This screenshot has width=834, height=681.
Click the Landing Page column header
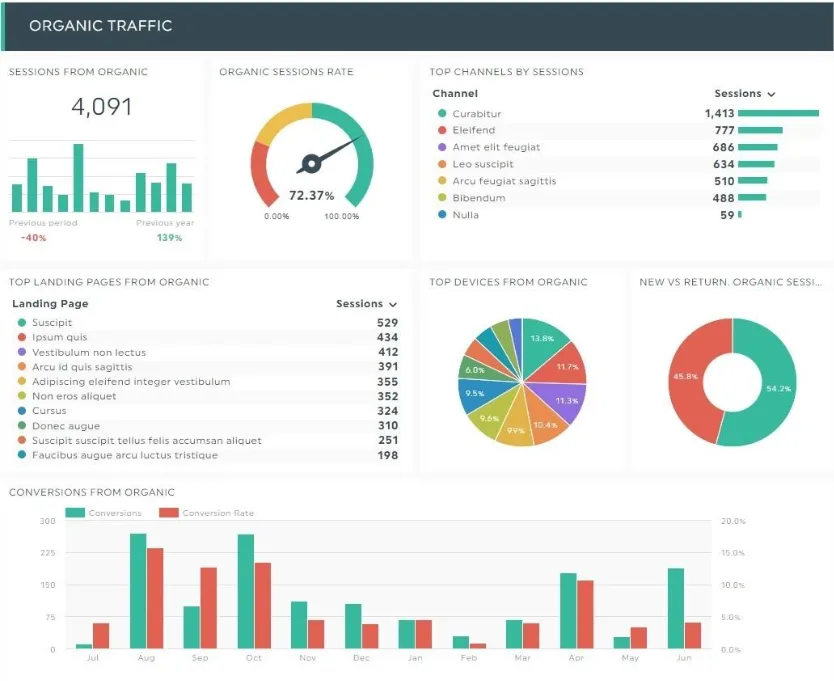point(50,304)
